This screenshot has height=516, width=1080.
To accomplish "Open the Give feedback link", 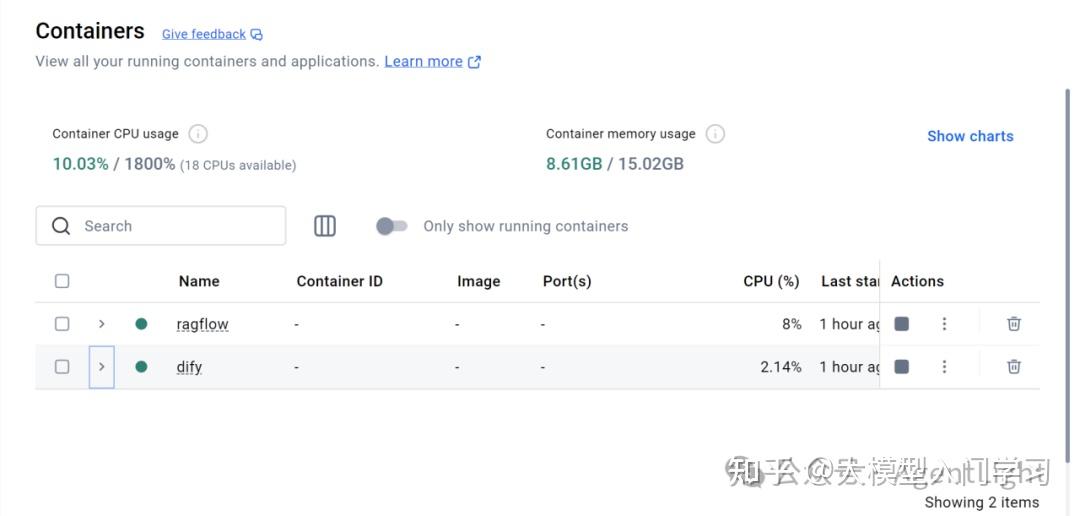I will tap(204, 34).
